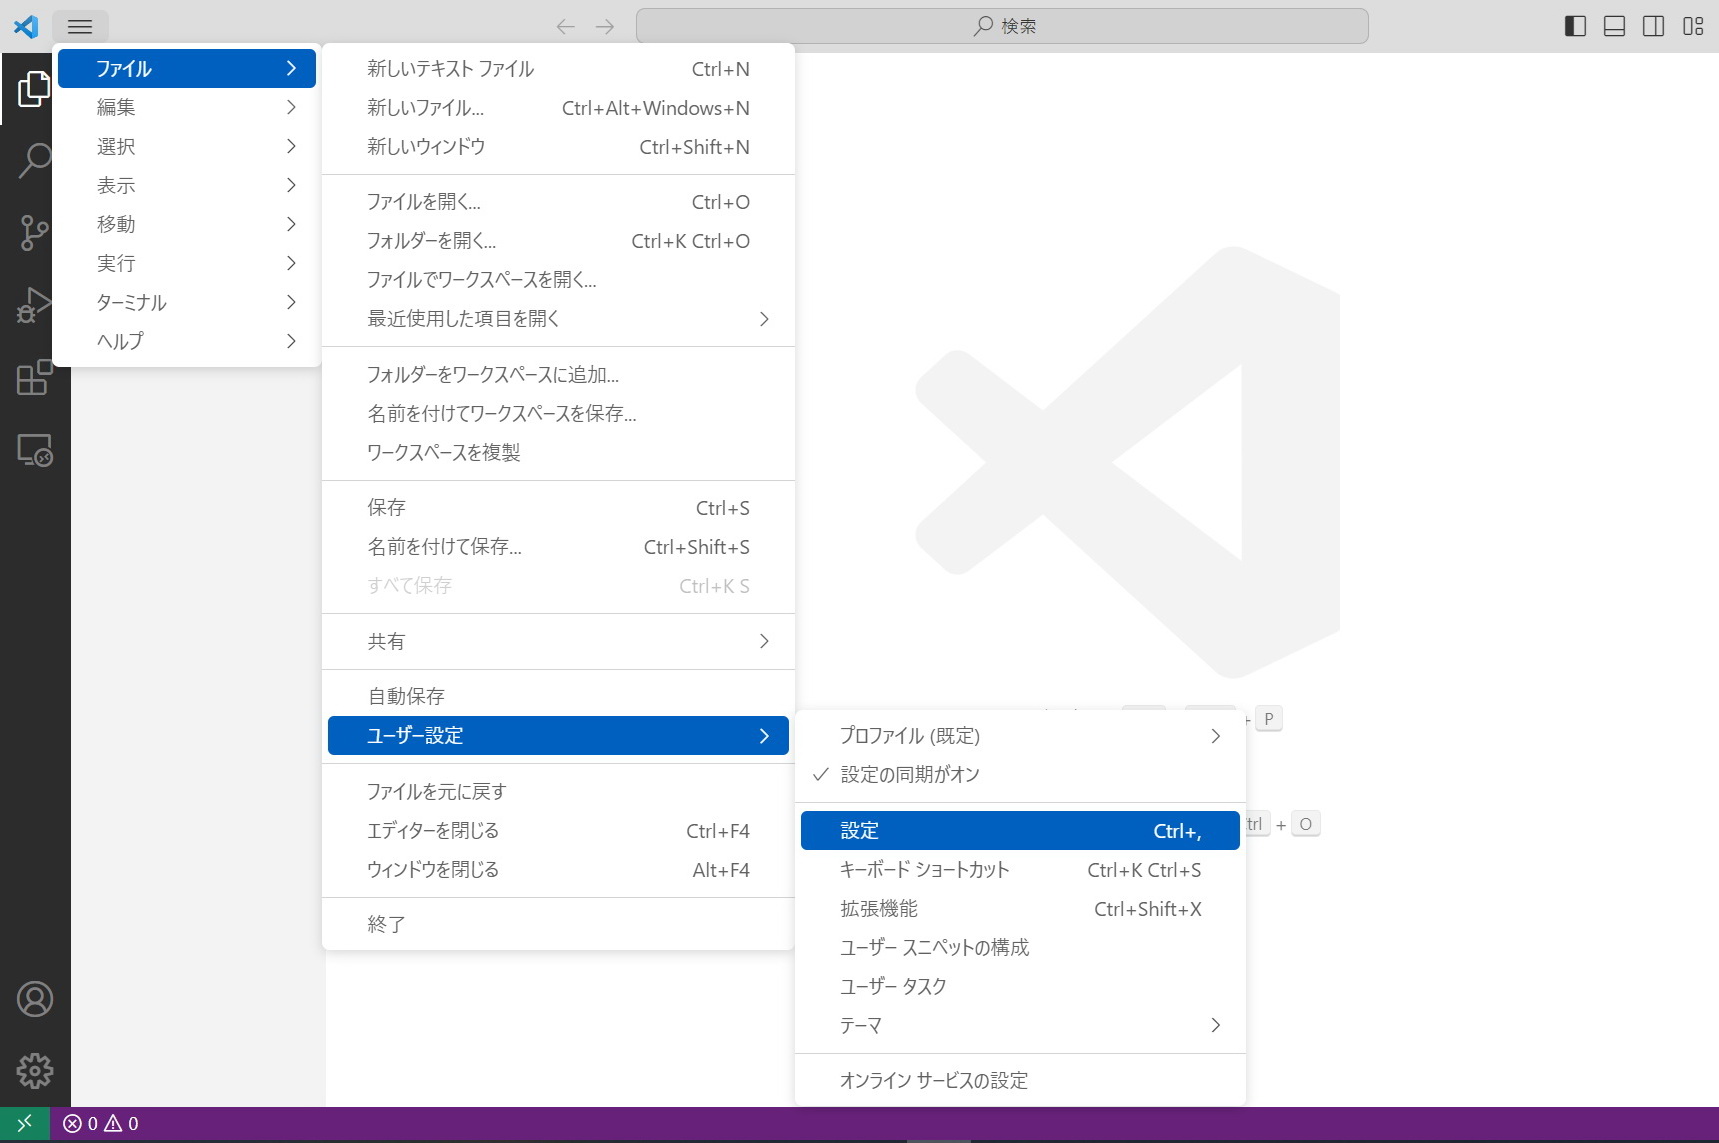Click the Manage gear icon
1719x1143 pixels.
35,1071
